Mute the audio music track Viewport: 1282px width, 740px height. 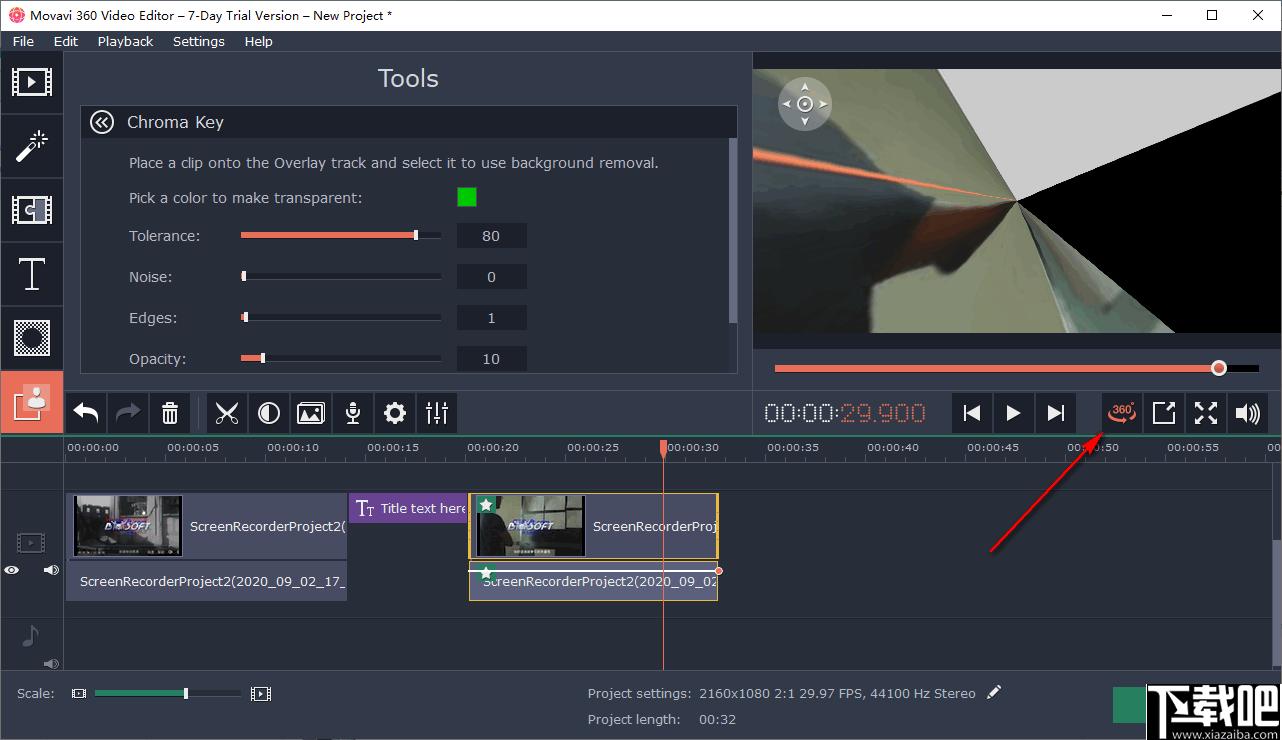[51, 663]
